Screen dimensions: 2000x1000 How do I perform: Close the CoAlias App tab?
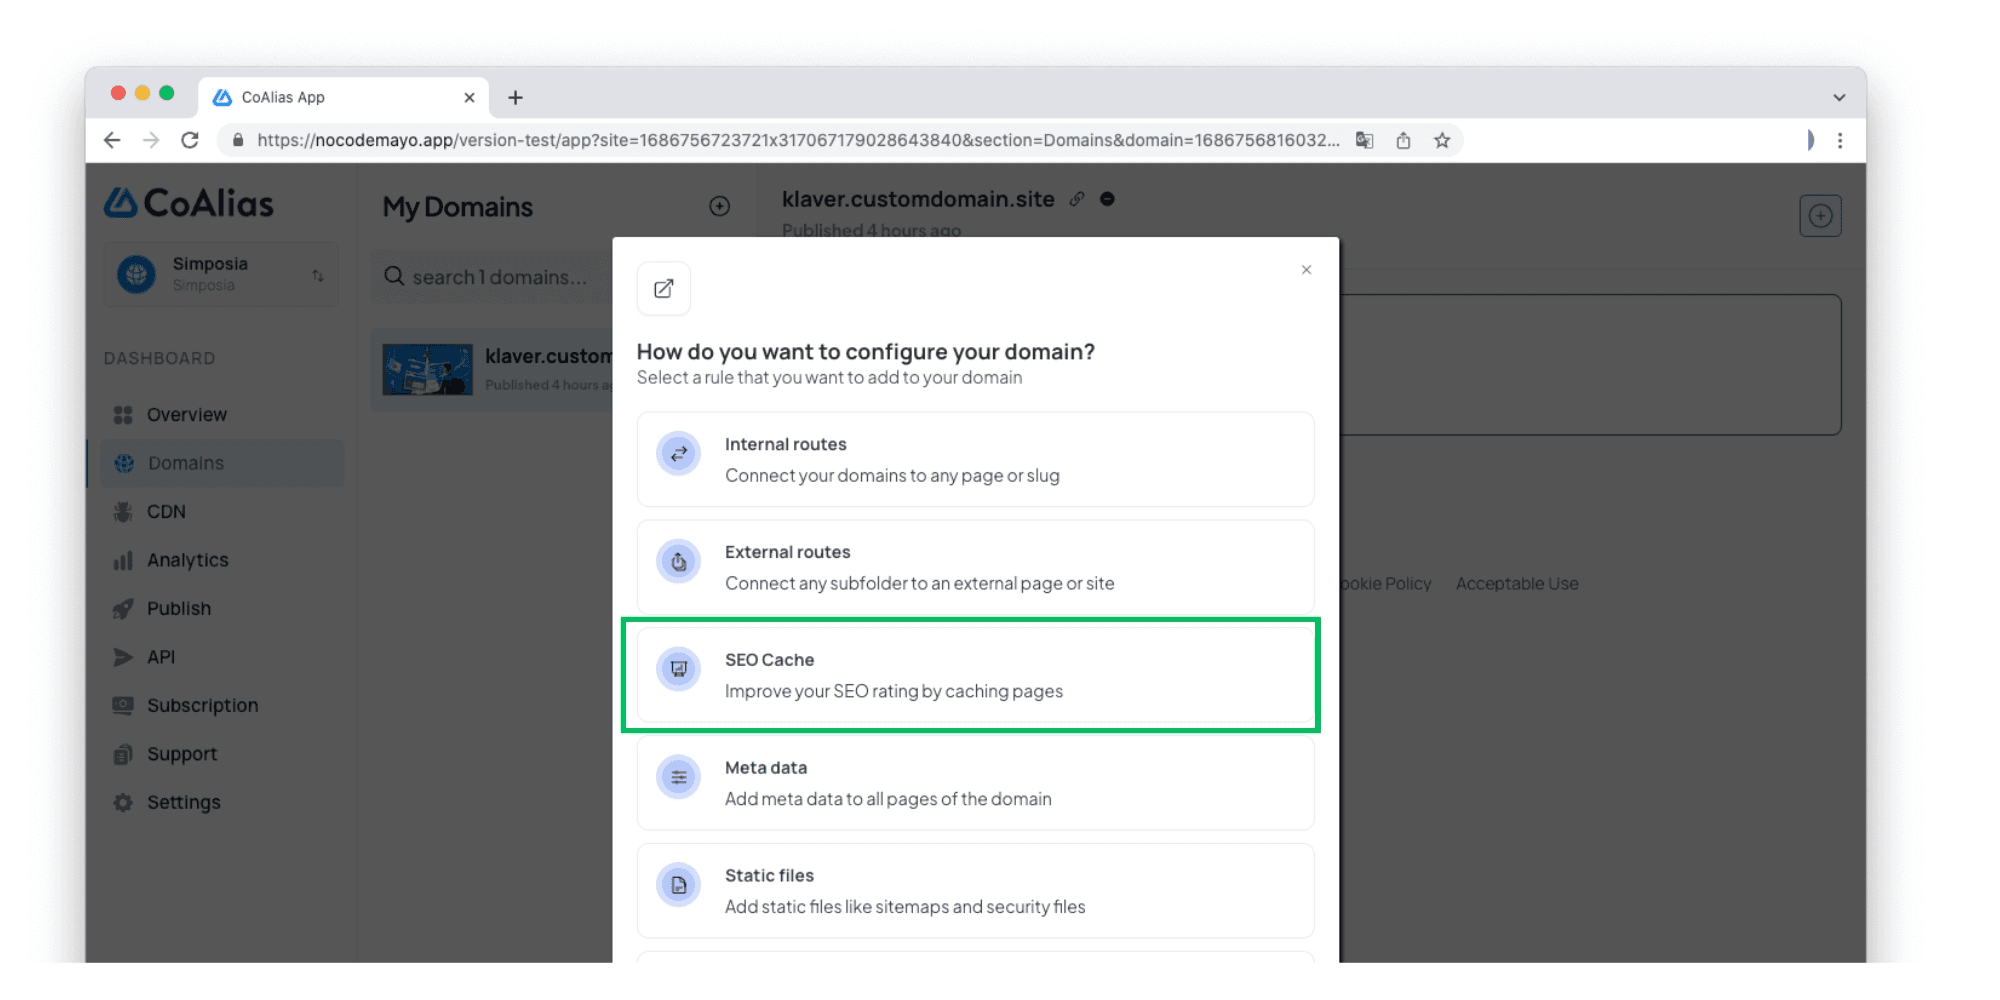469,98
